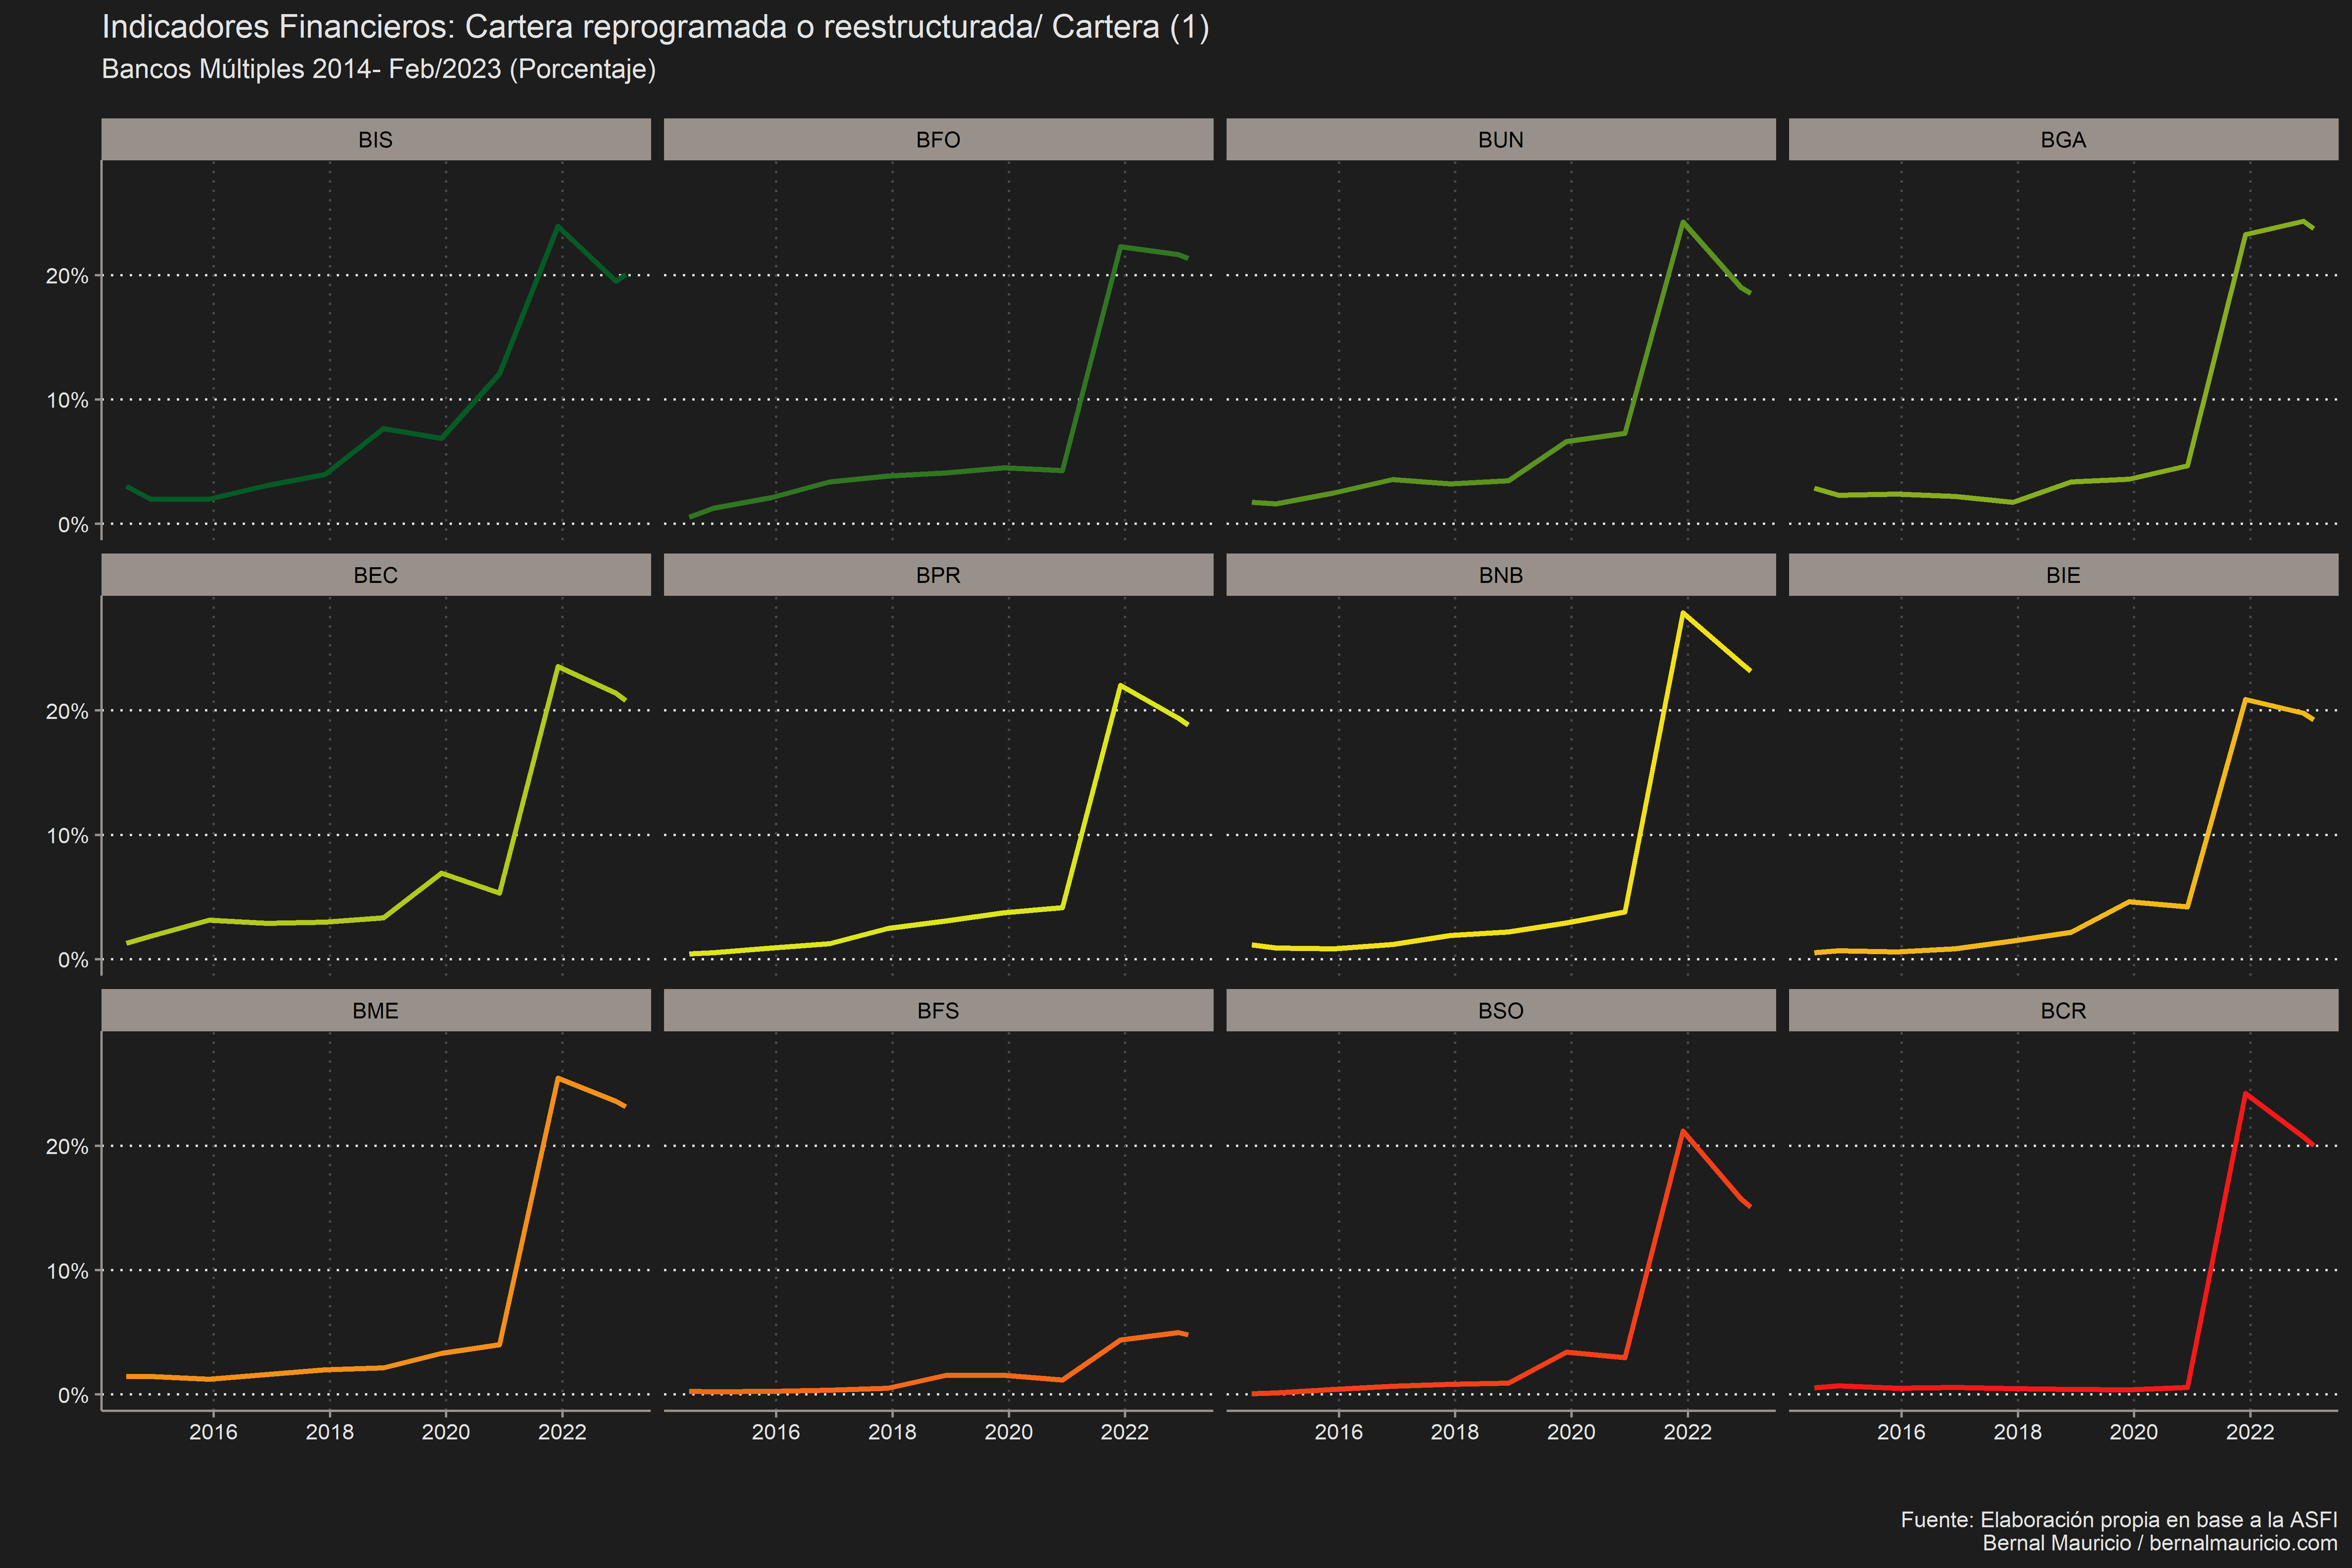Click the BEC panel header
The image size is (2352, 1568).
pos(376,575)
